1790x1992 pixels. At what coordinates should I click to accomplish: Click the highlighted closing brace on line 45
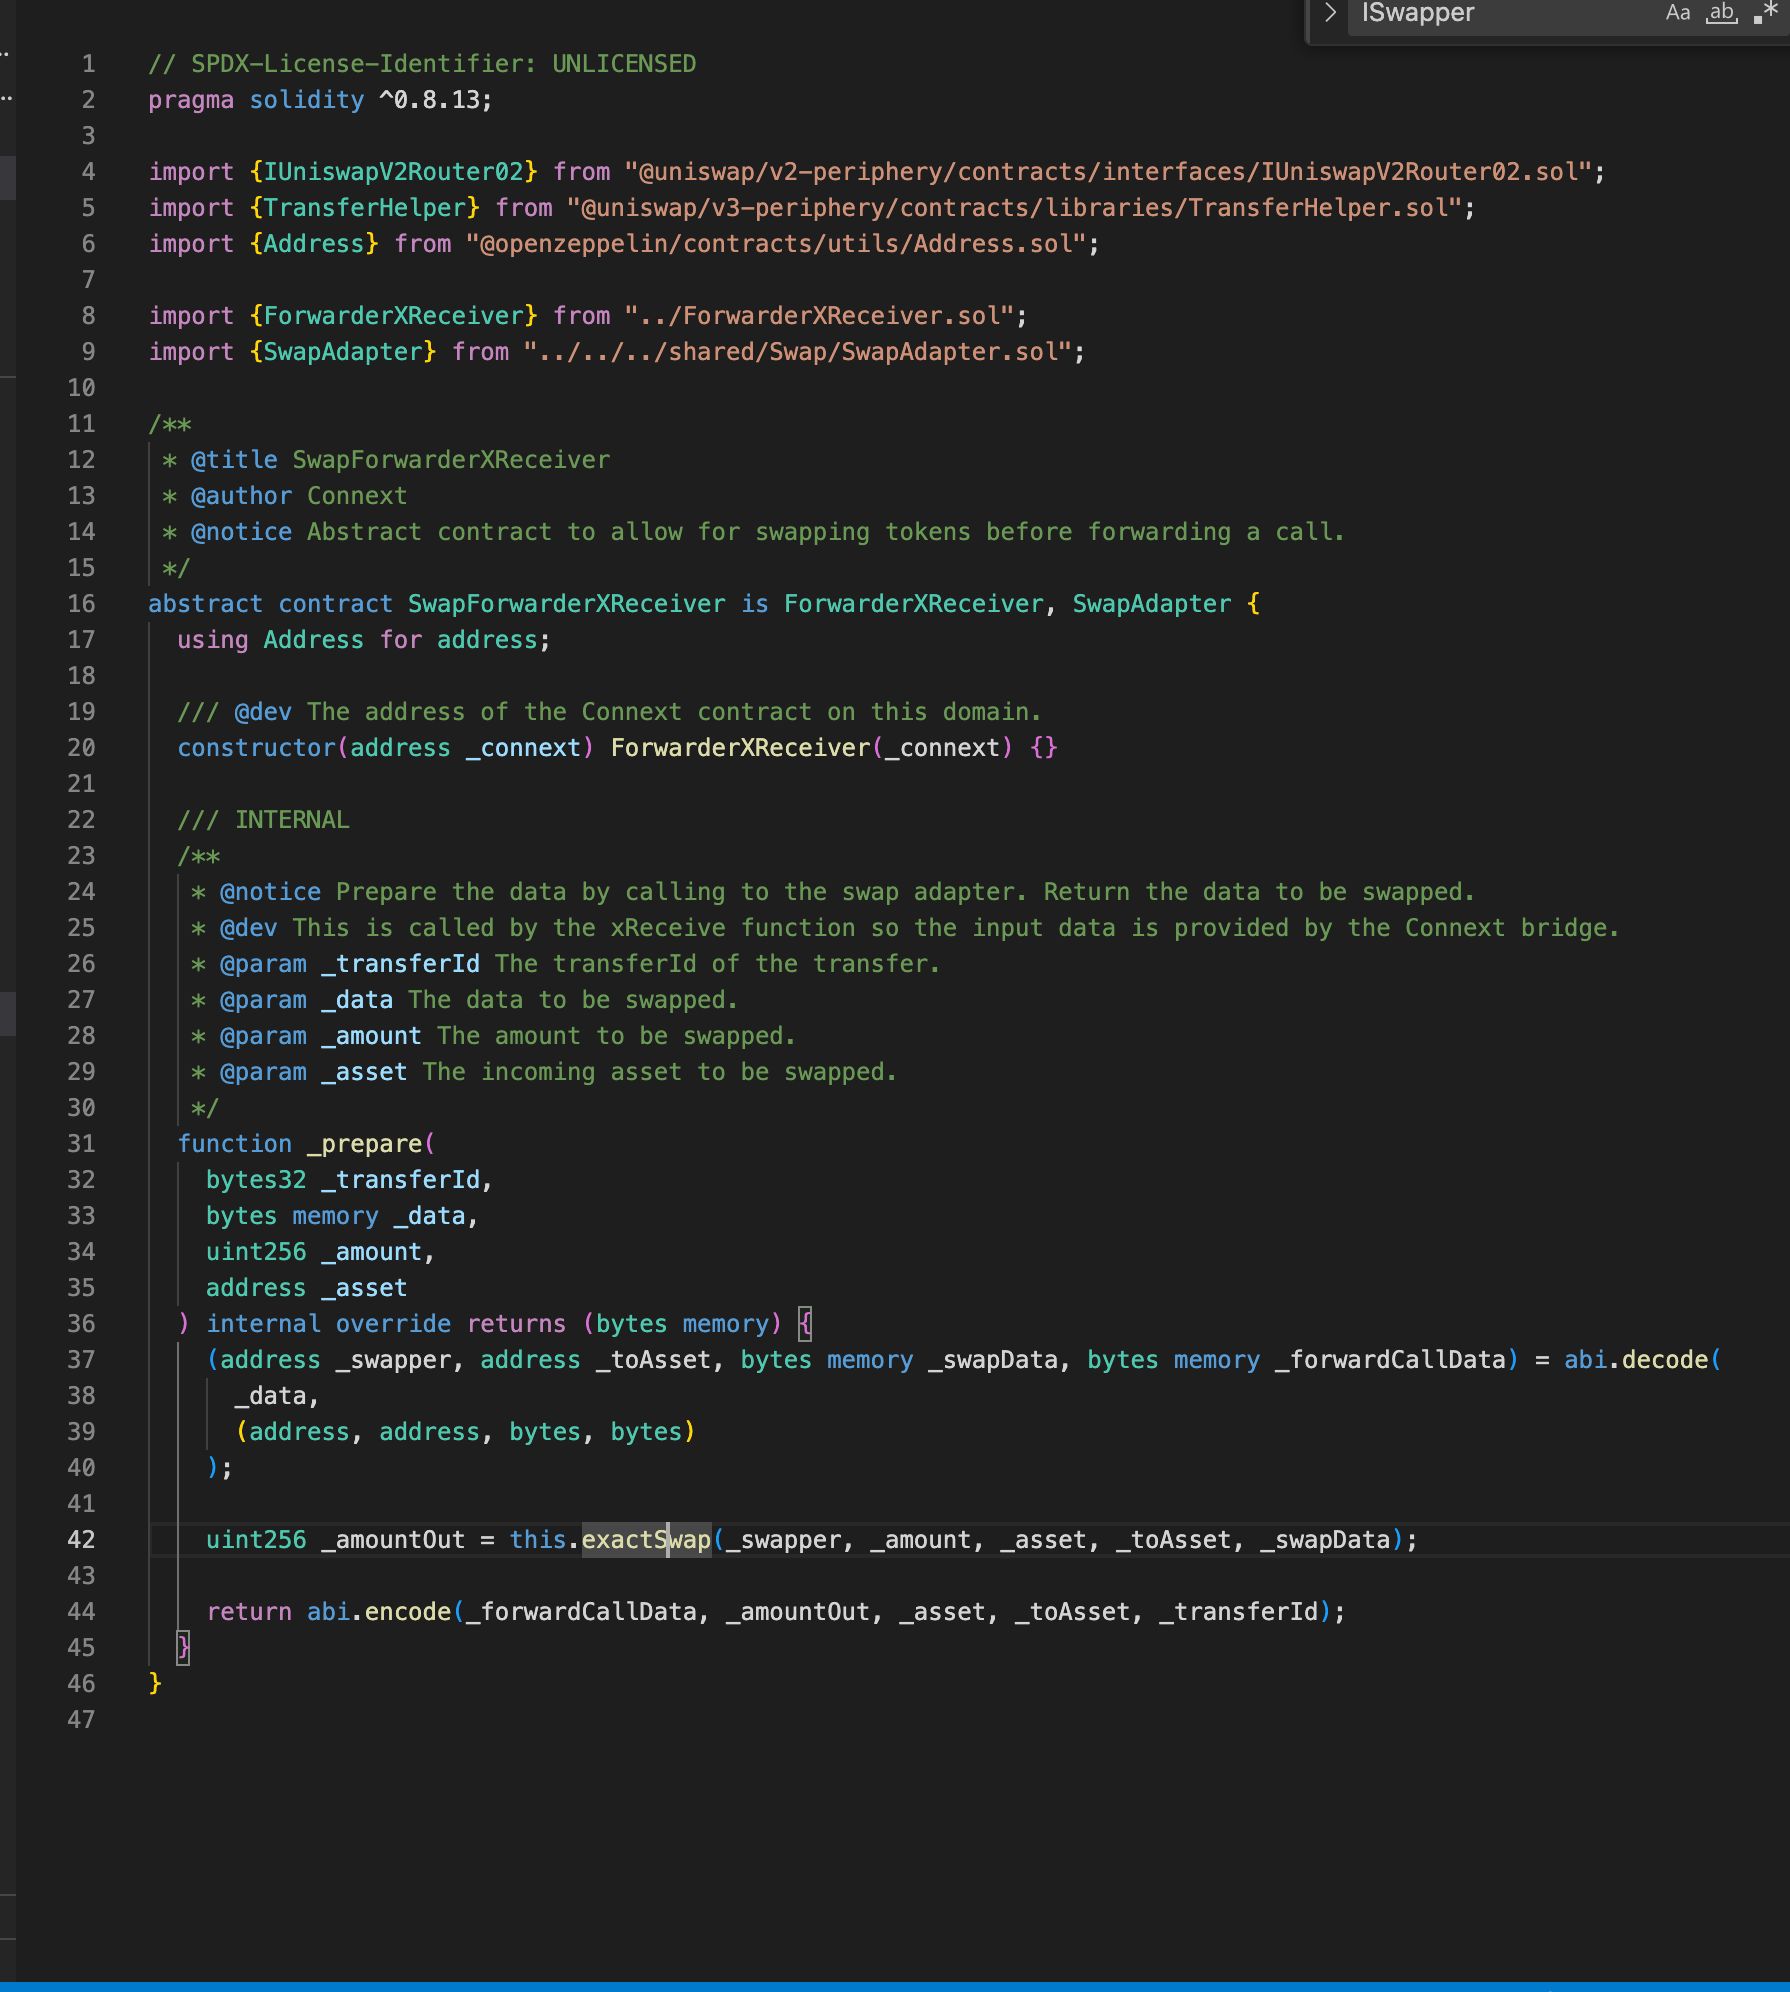coord(183,1648)
